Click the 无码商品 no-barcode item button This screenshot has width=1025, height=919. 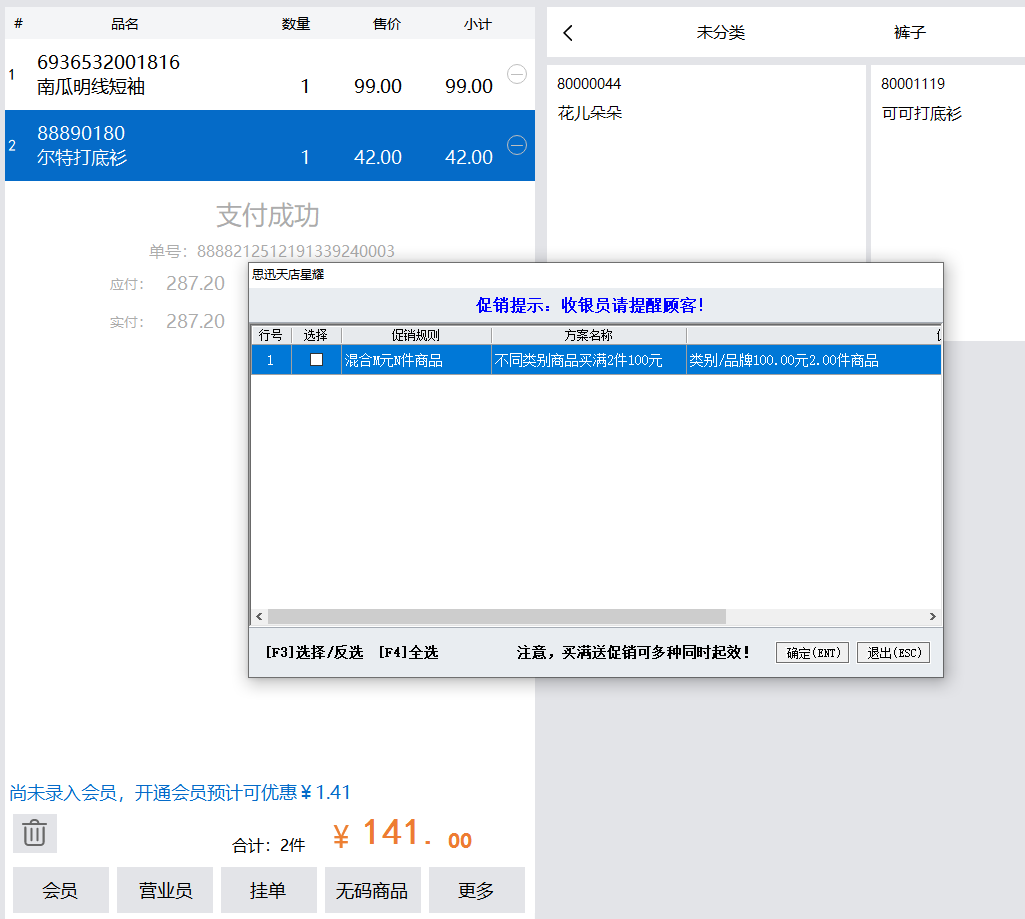coord(372,890)
